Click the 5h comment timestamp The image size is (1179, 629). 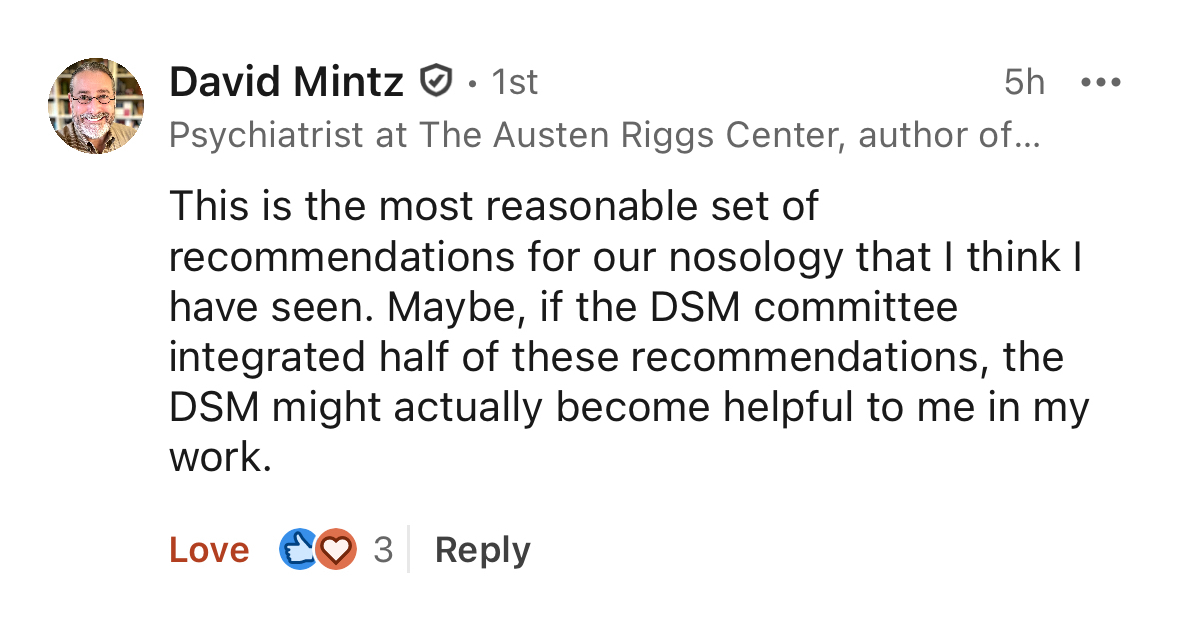click(x=1024, y=82)
